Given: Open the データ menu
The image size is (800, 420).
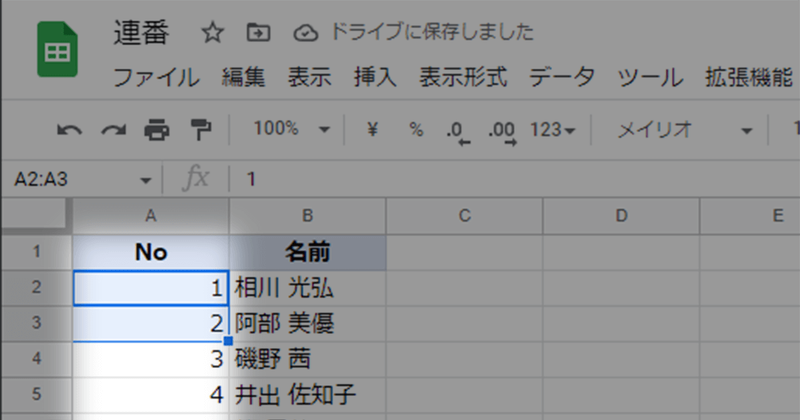Looking at the screenshot, I should point(562,77).
